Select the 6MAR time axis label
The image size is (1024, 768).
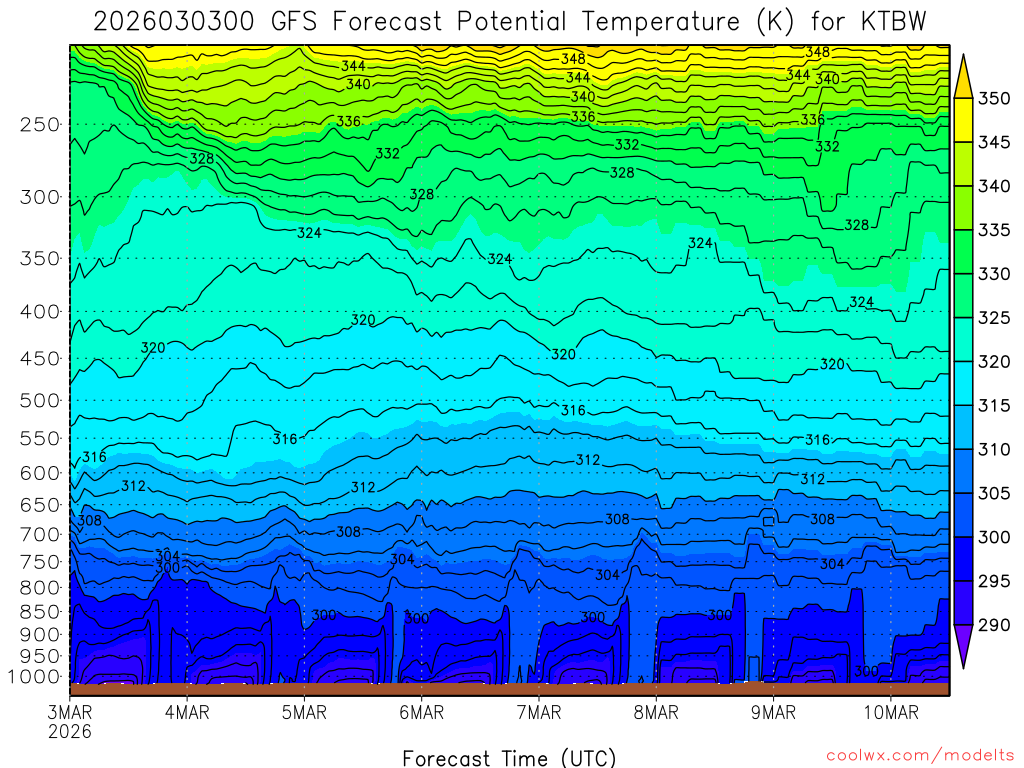tap(421, 712)
